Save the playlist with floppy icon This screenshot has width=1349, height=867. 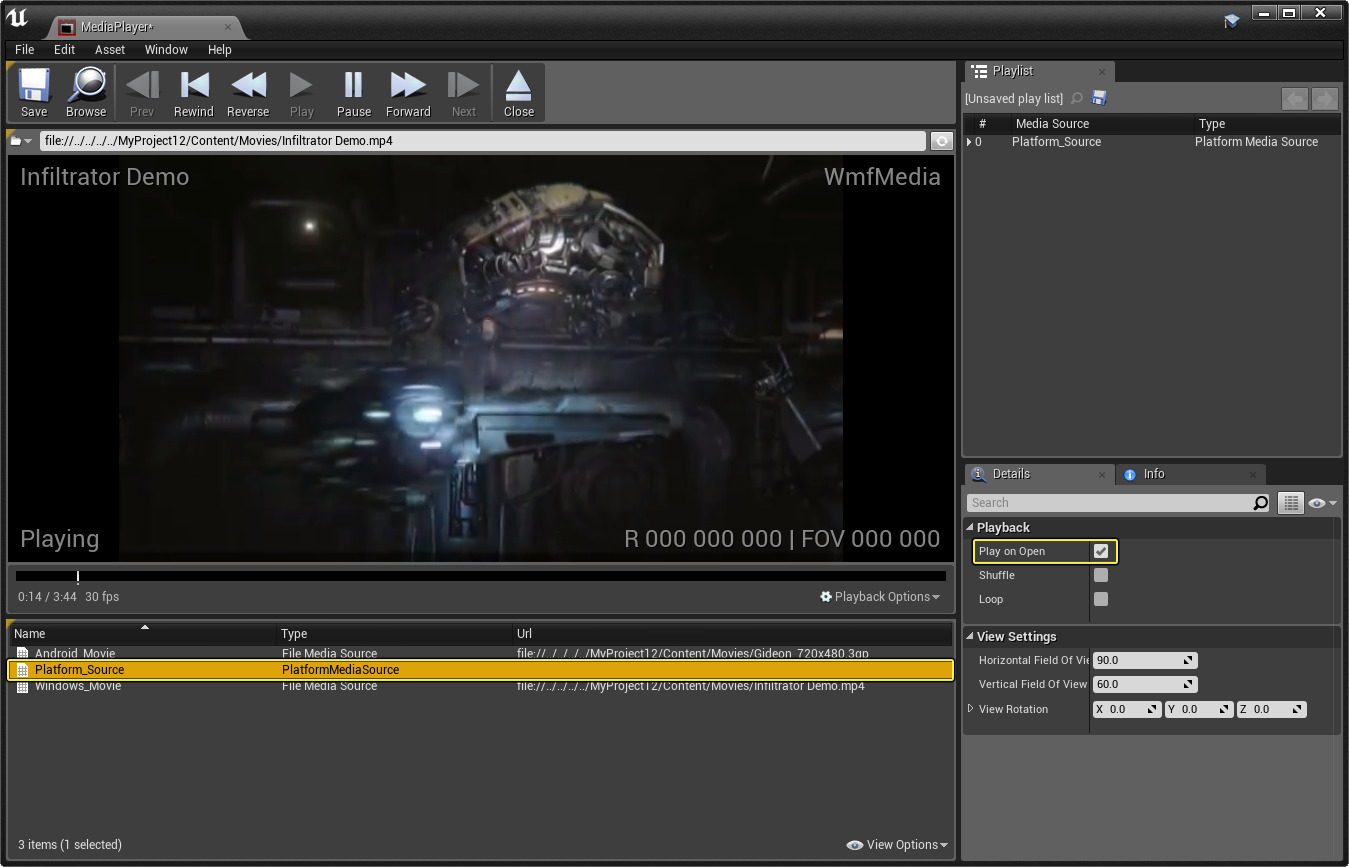tap(1099, 98)
